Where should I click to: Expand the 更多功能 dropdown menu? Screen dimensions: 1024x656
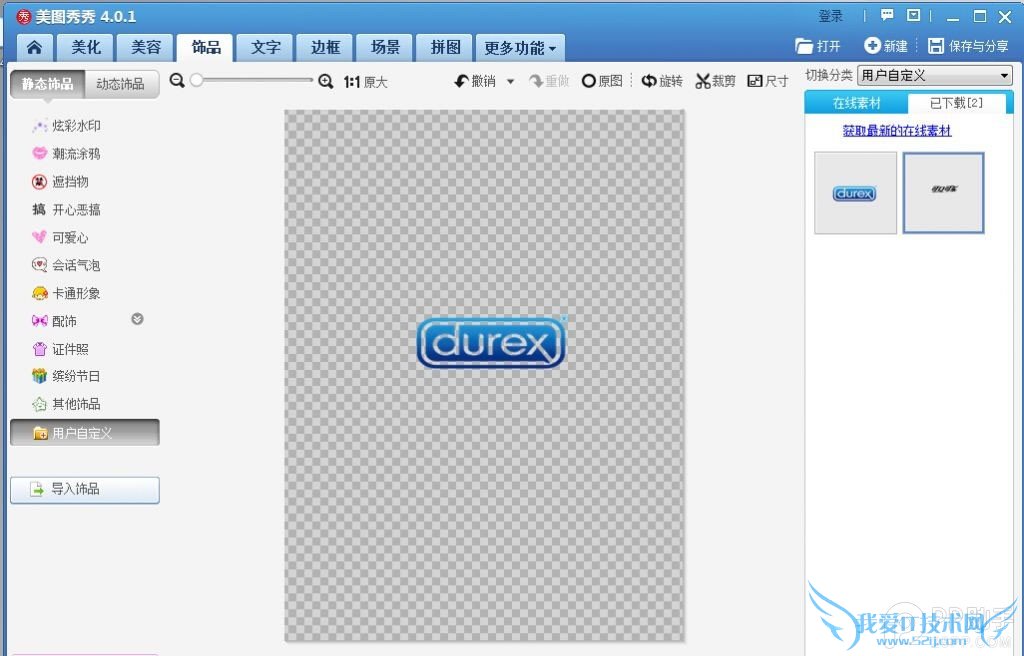(x=520, y=47)
